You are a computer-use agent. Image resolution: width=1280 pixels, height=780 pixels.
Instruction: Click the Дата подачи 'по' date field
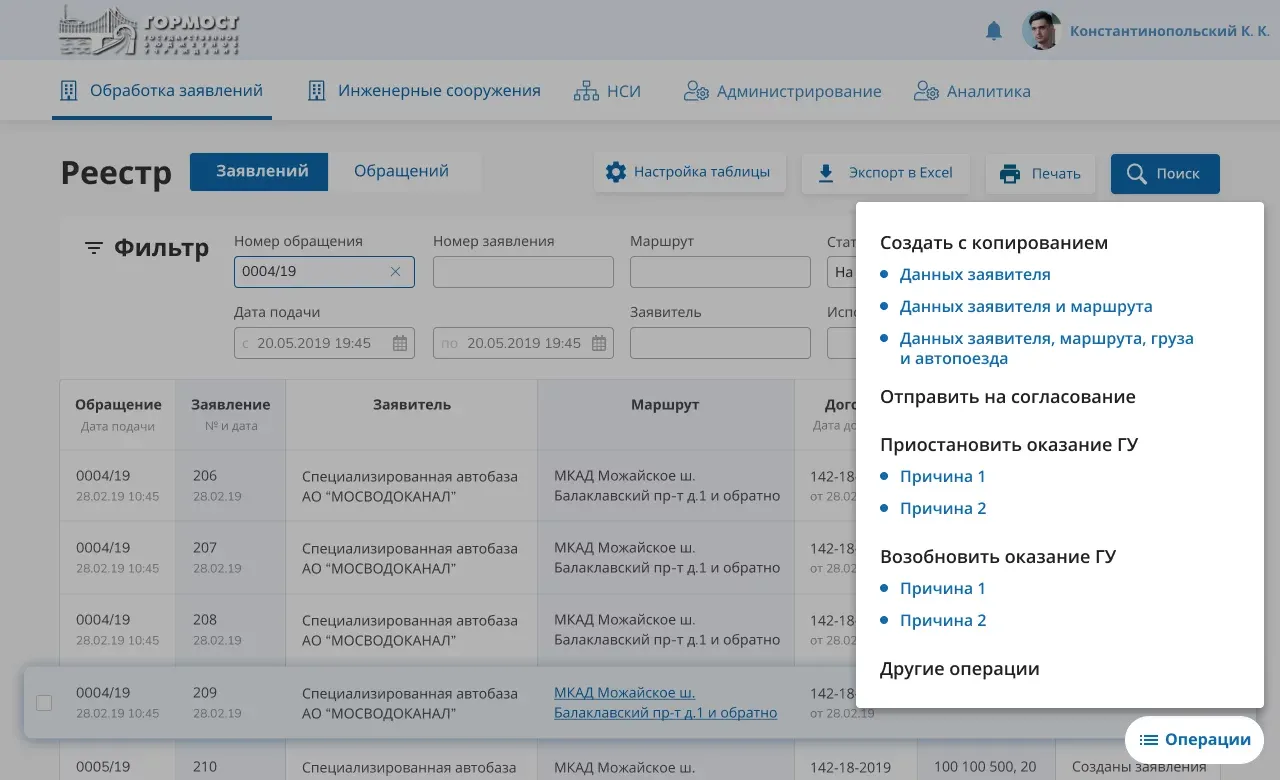523,343
